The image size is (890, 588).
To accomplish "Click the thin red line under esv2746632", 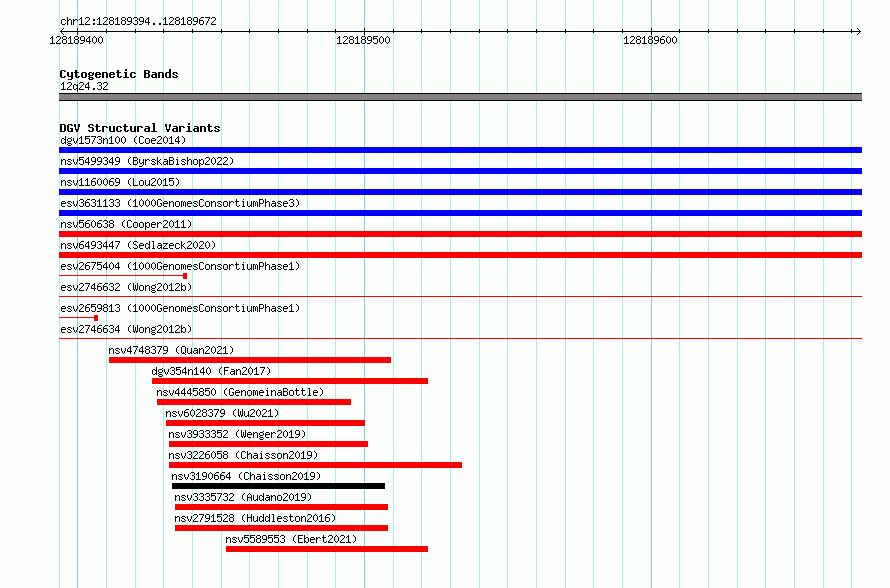I will [460, 297].
